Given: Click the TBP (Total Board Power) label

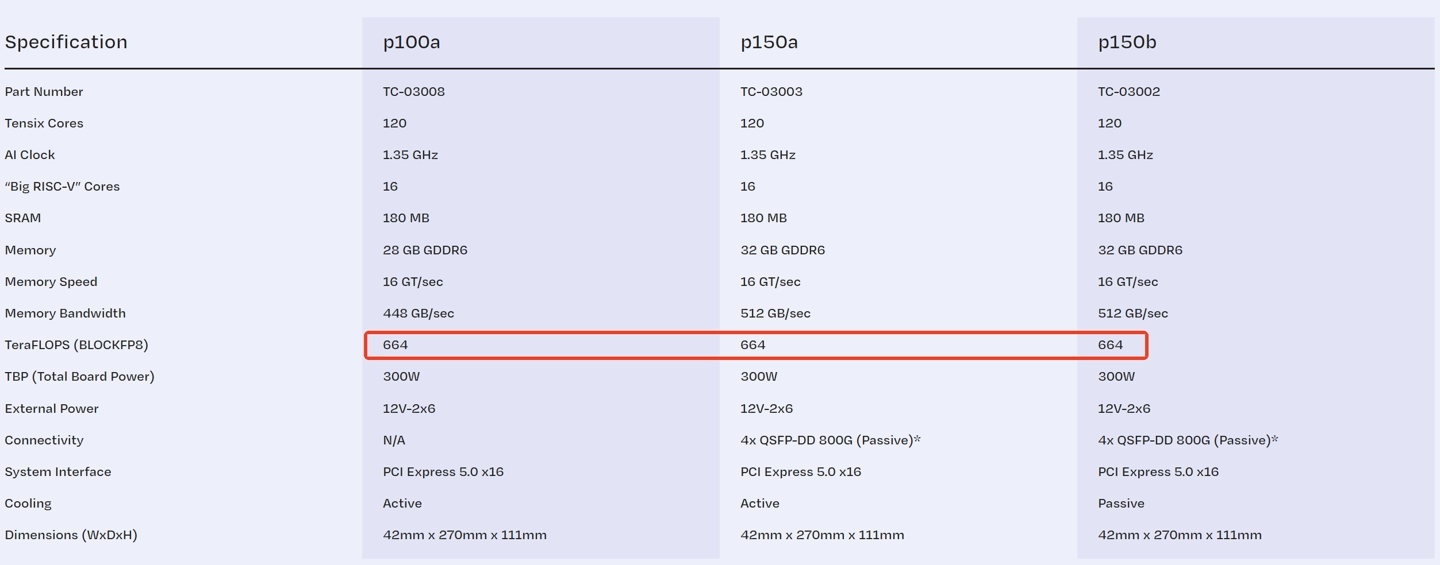Looking at the screenshot, I should [79, 376].
